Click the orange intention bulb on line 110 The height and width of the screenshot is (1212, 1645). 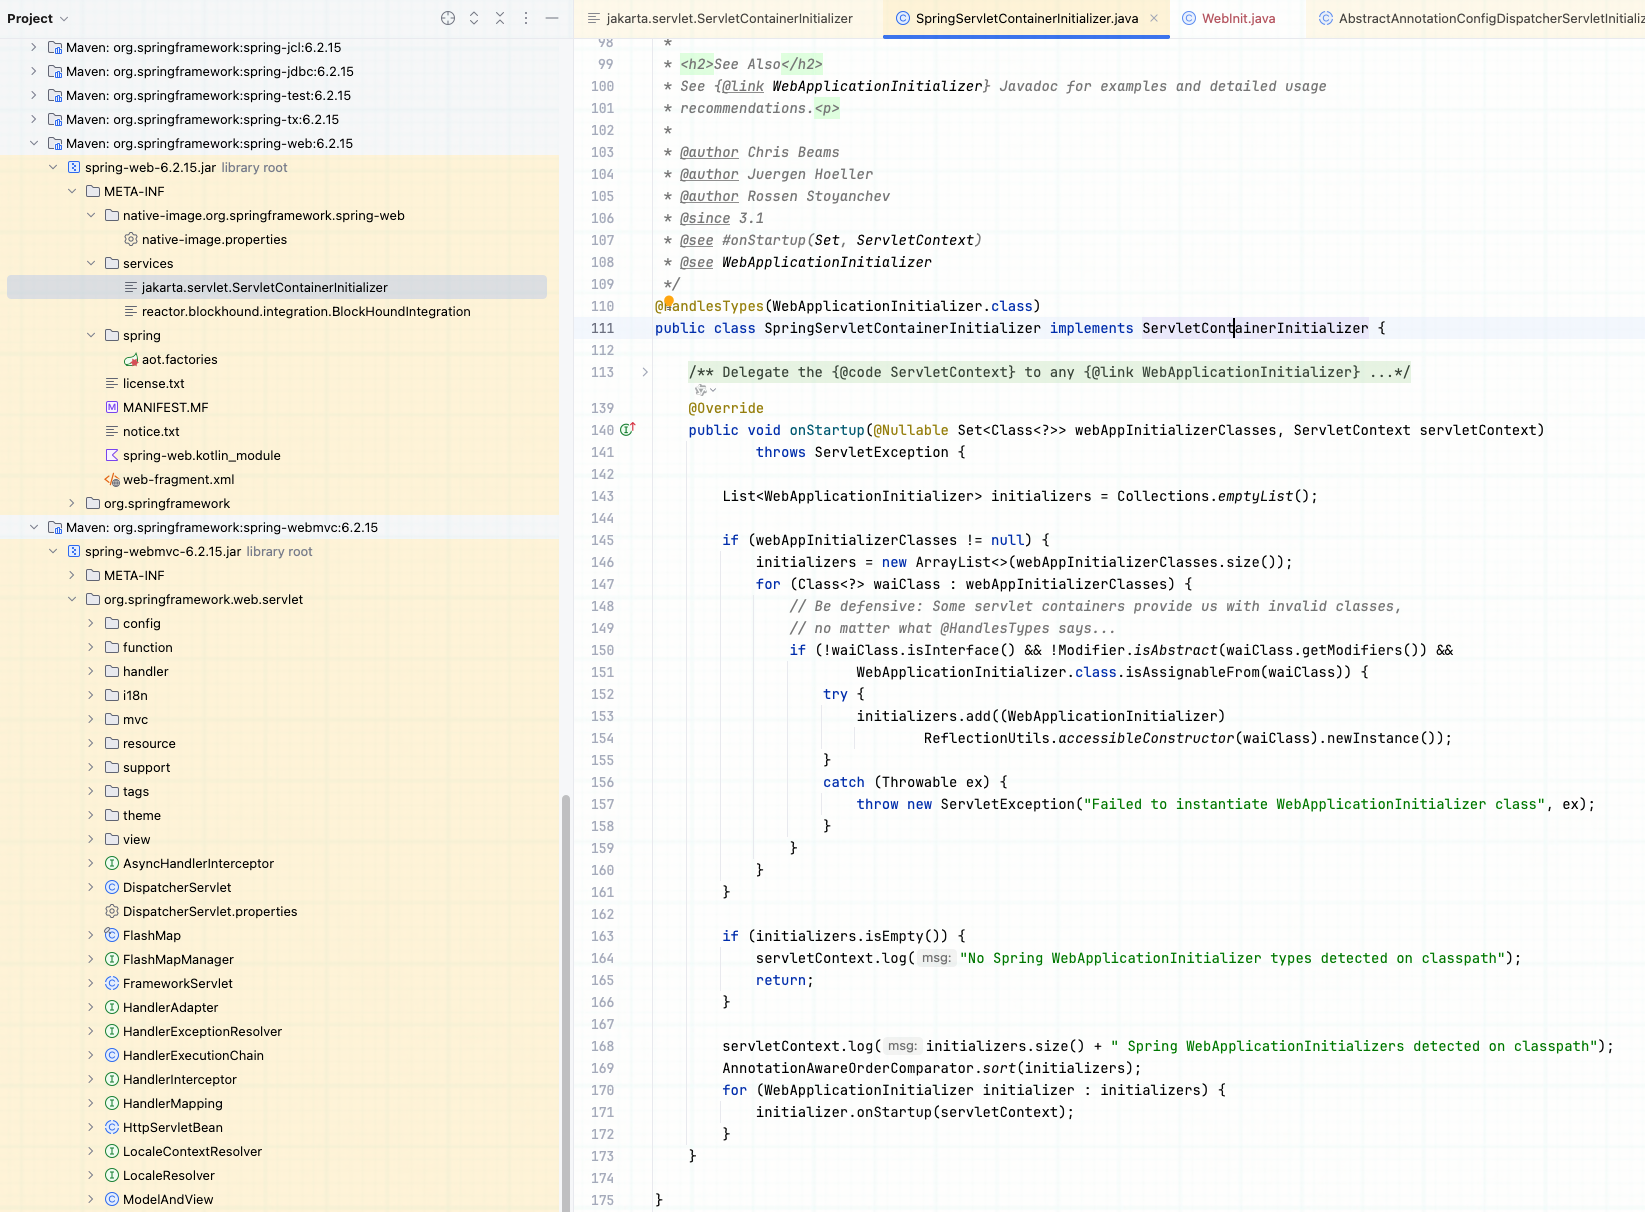point(668,301)
